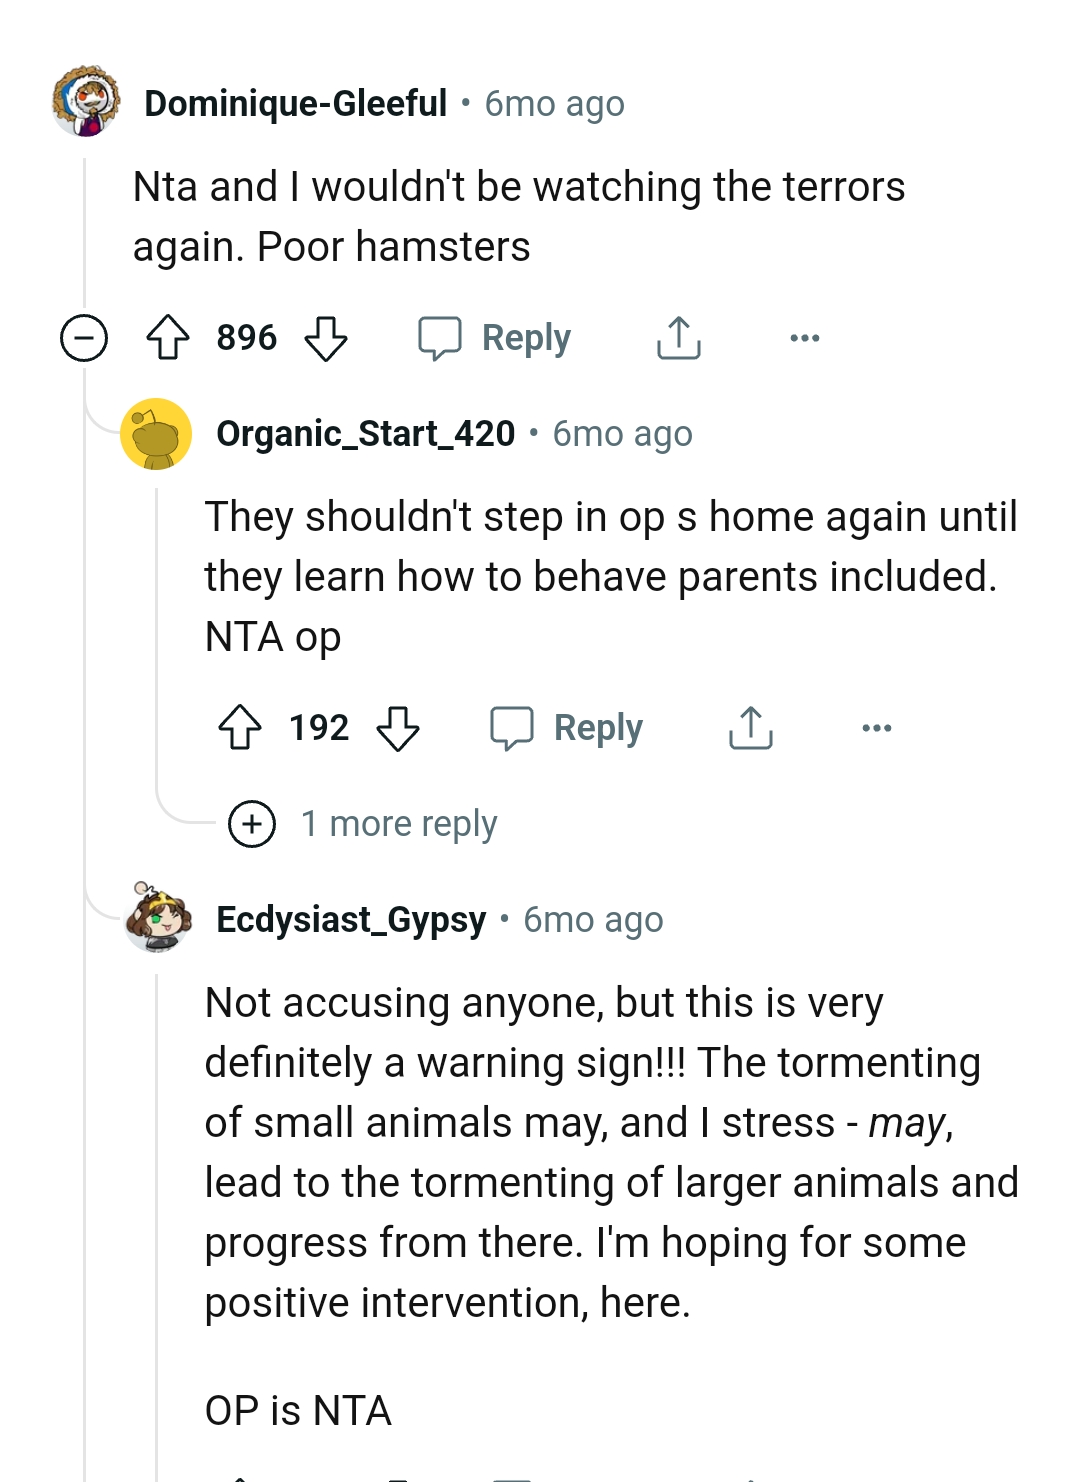1079x1482 pixels.
Task: Open overflow menu on Organic_Start_420's comment
Action: coord(875,727)
